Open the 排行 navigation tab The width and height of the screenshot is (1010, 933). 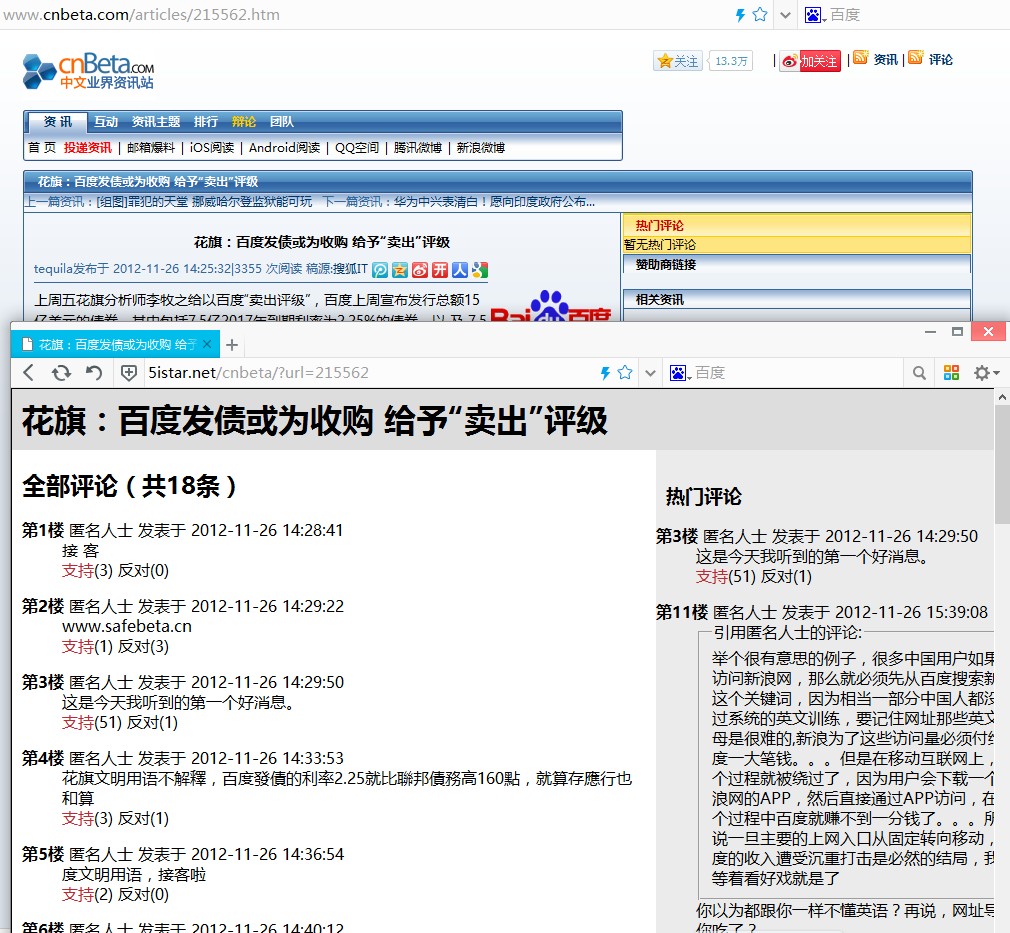coord(206,122)
